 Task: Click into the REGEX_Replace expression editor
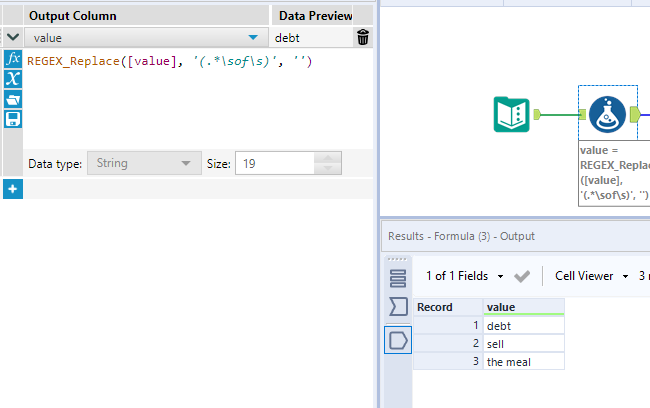click(x=198, y=99)
